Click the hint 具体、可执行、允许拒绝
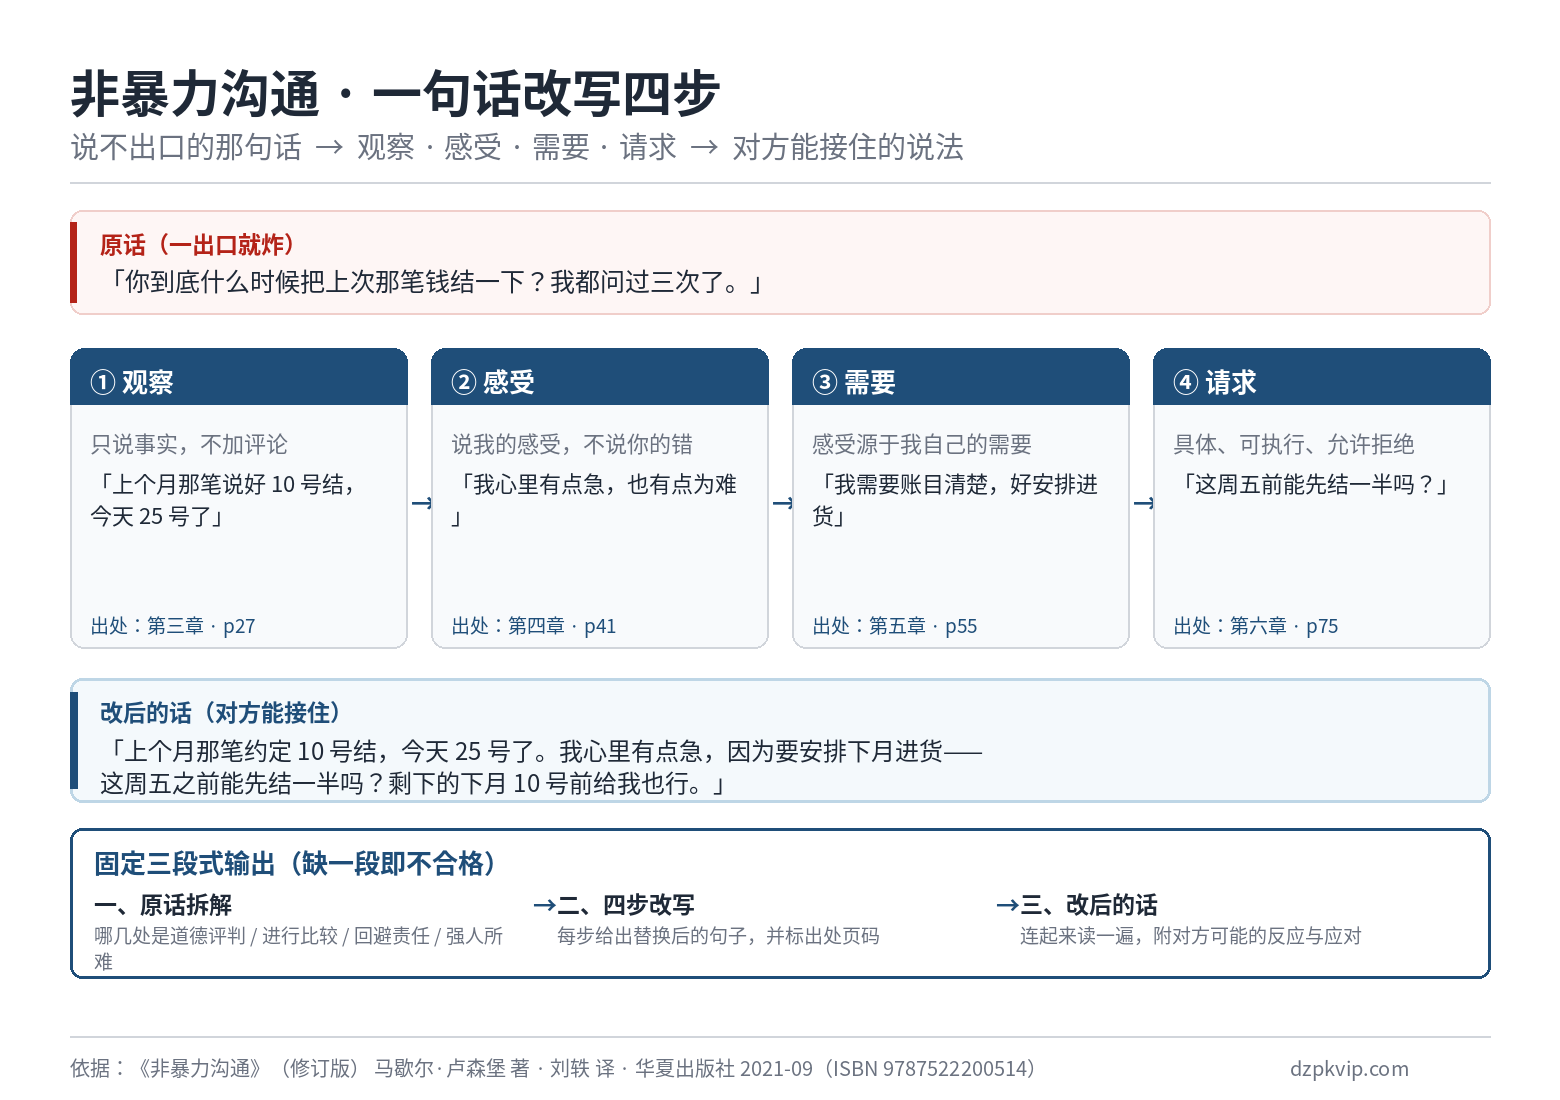This screenshot has width=1560, height=1100. click(1294, 444)
